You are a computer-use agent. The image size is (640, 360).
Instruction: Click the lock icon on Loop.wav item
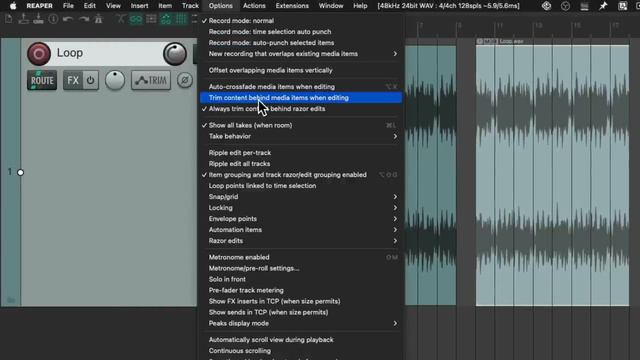480,41
